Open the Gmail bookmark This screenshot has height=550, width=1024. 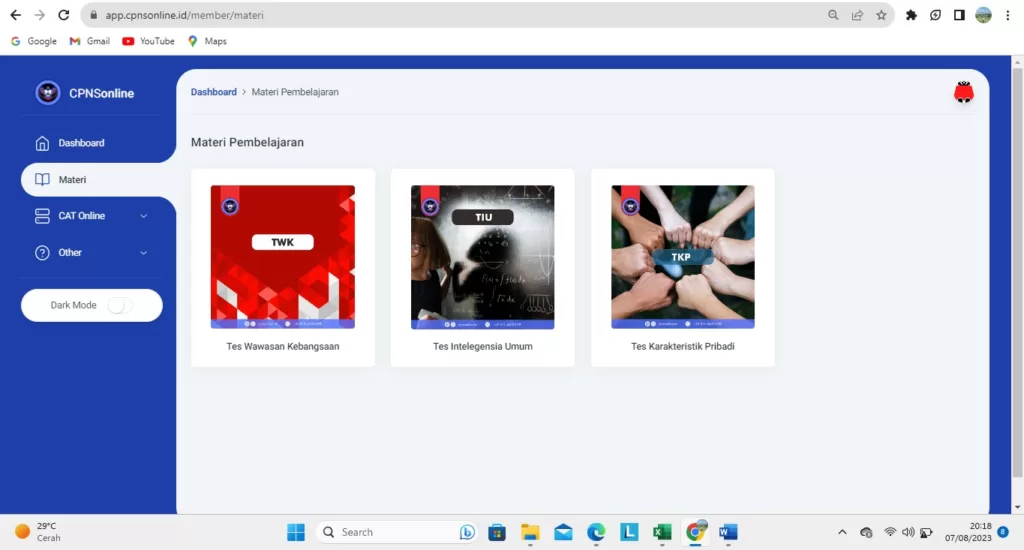coord(89,41)
